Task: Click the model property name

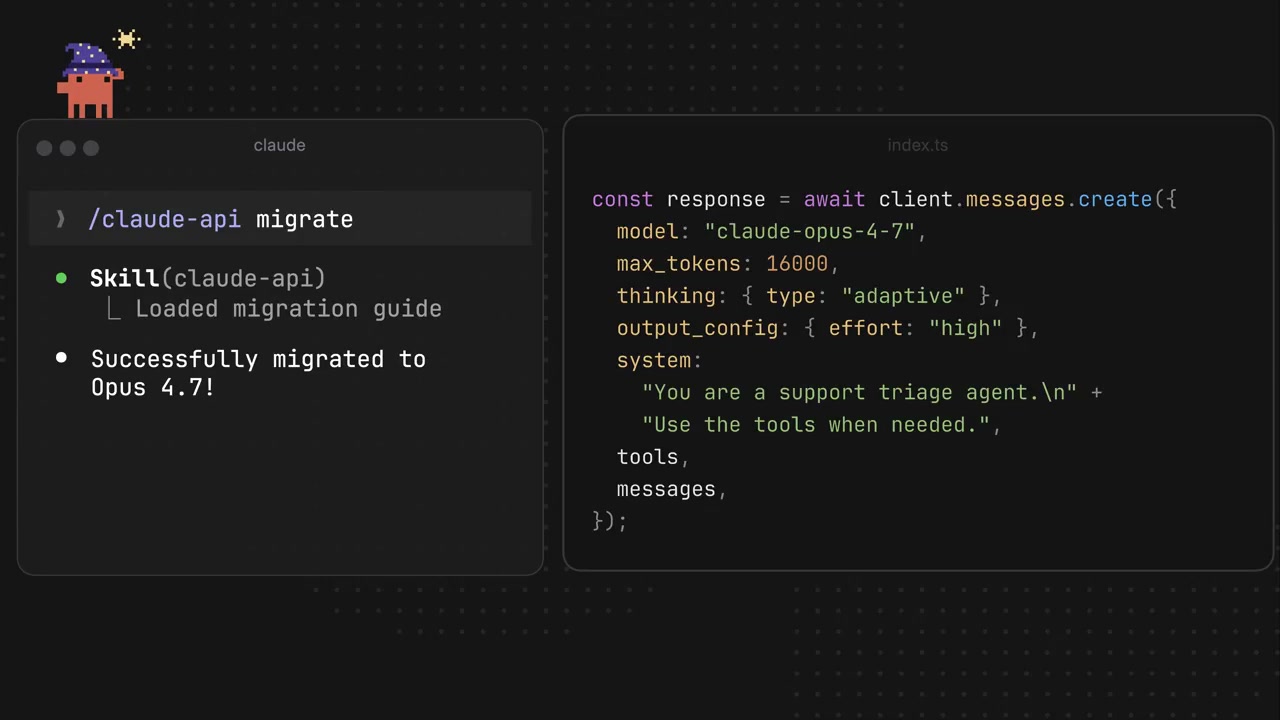Action: [x=647, y=232]
